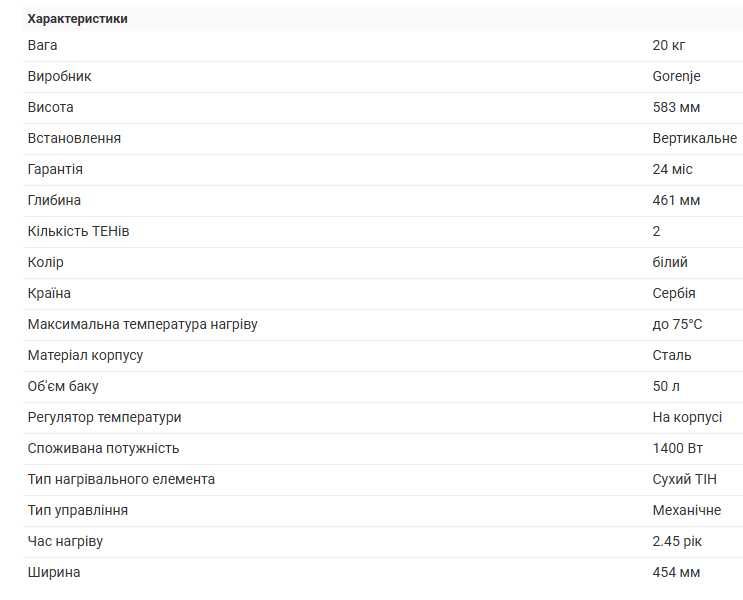743x600 pixels.
Task: Select the "50 л" tank volume value
Action: (x=666, y=386)
